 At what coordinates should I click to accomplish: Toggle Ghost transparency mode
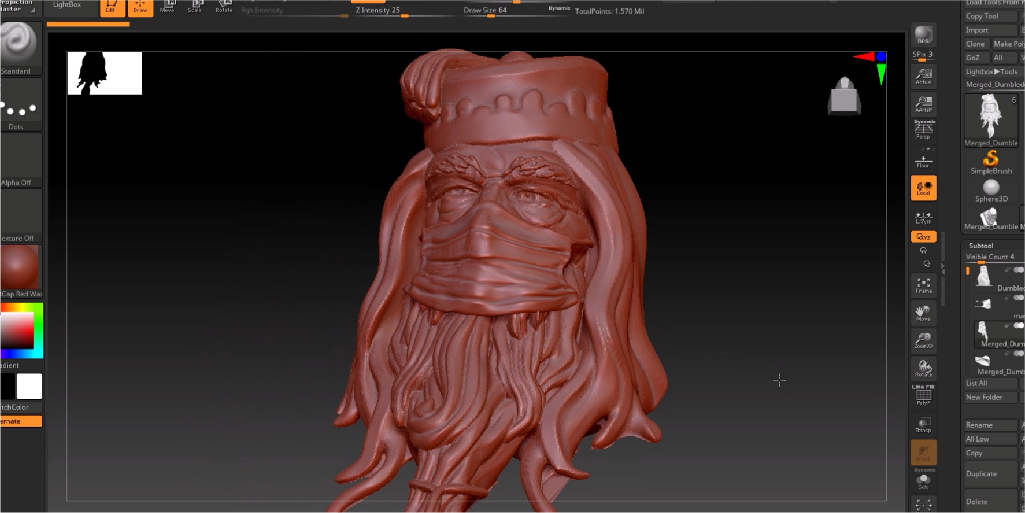point(924,452)
